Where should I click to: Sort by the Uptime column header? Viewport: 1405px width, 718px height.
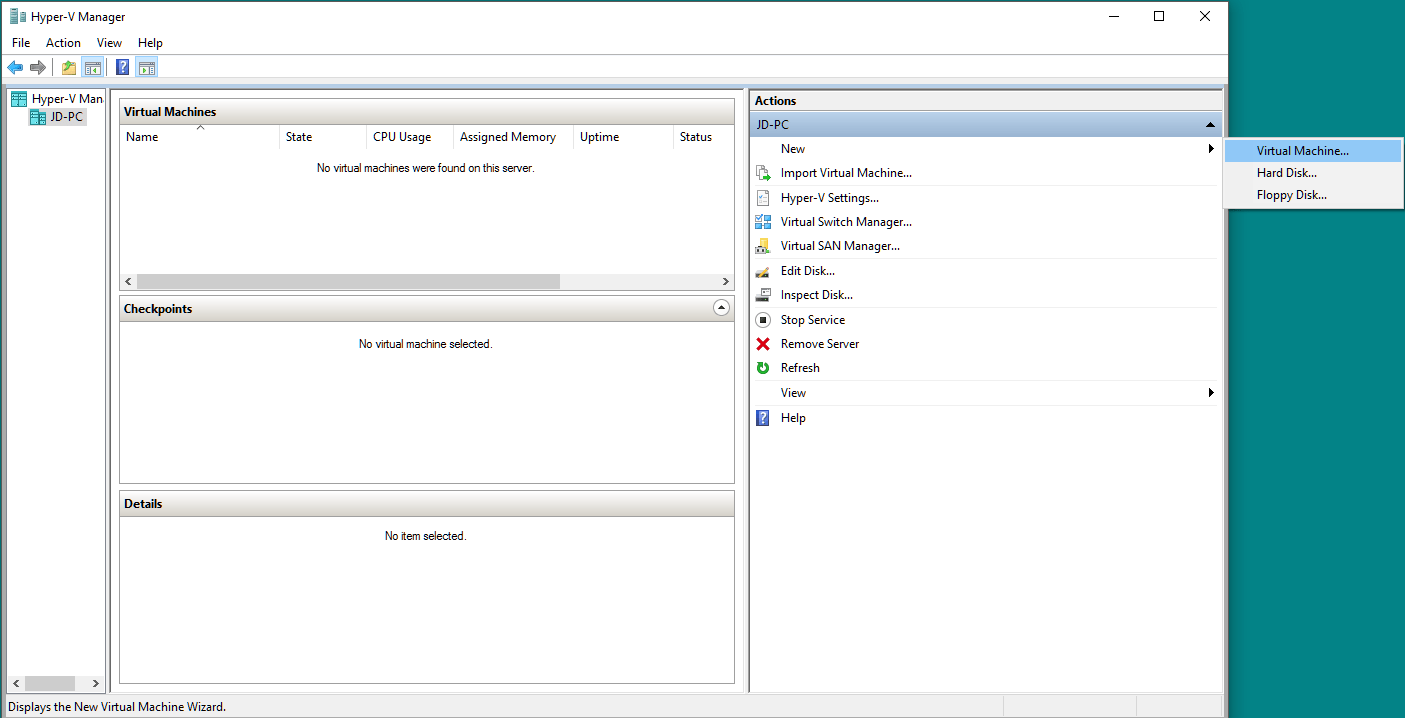pyautogui.click(x=624, y=137)
